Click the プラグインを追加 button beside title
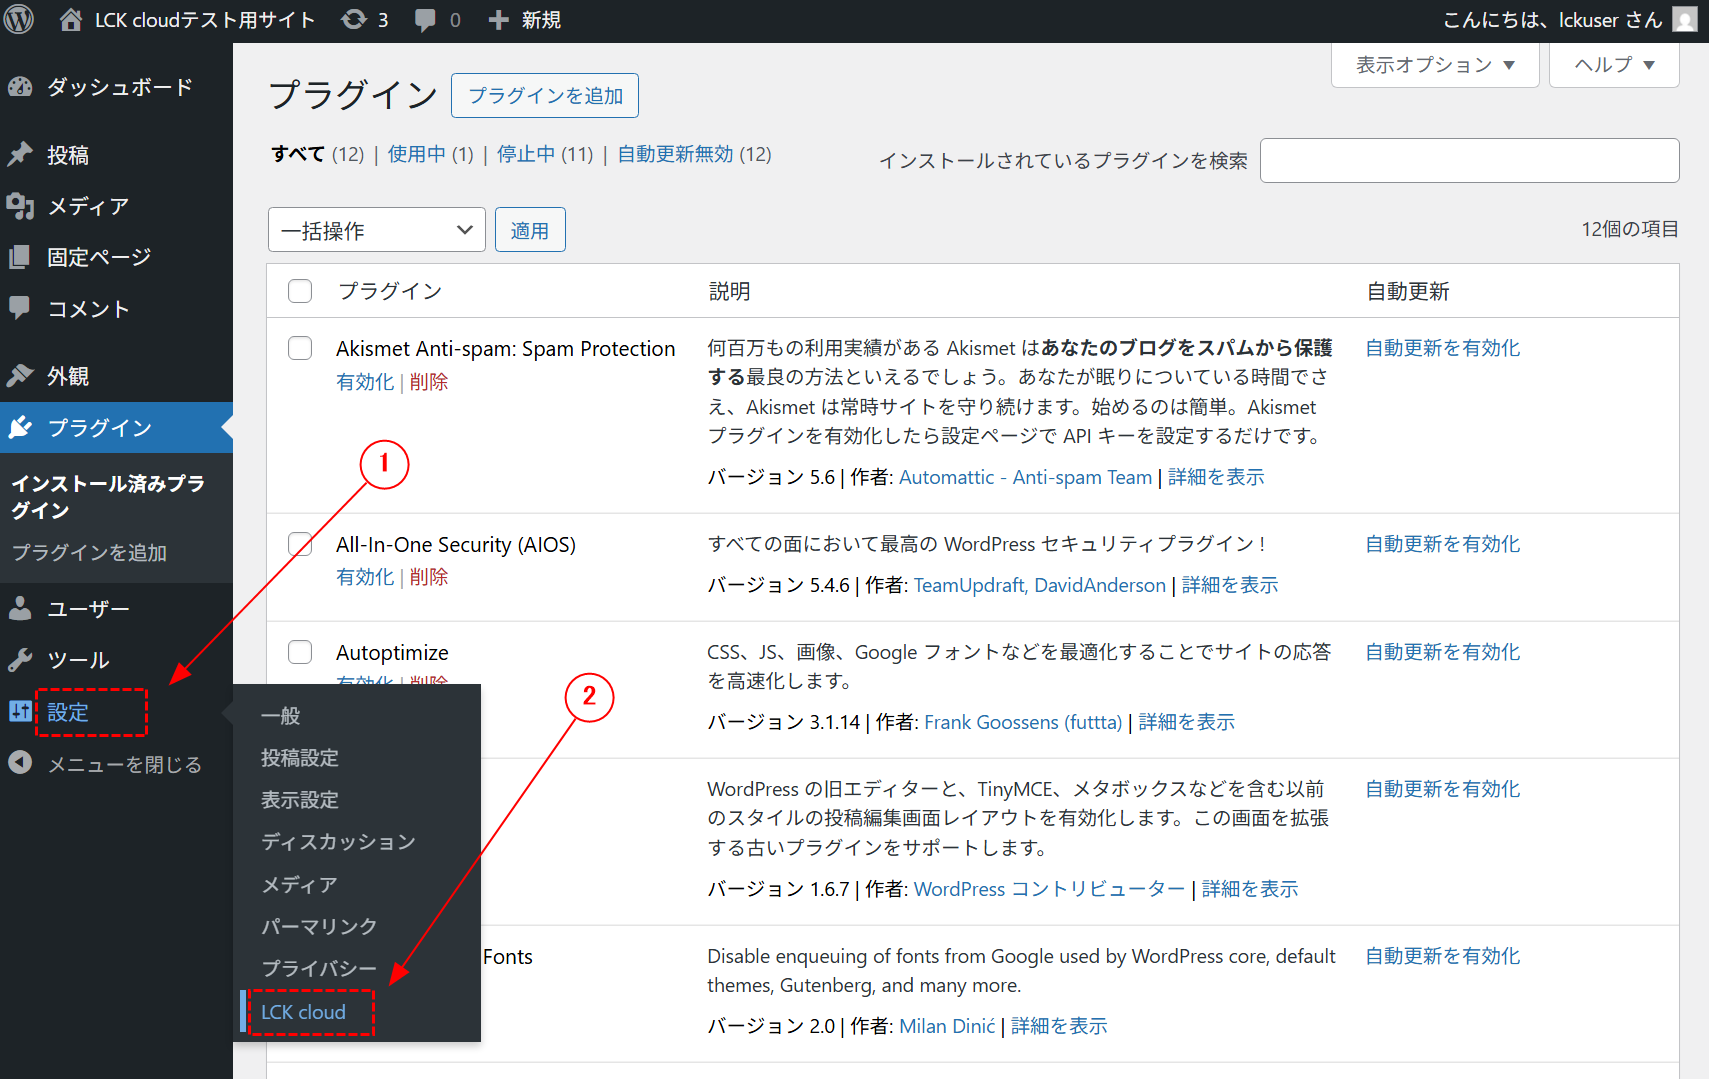1709x1079 pixels. [545, 96]
